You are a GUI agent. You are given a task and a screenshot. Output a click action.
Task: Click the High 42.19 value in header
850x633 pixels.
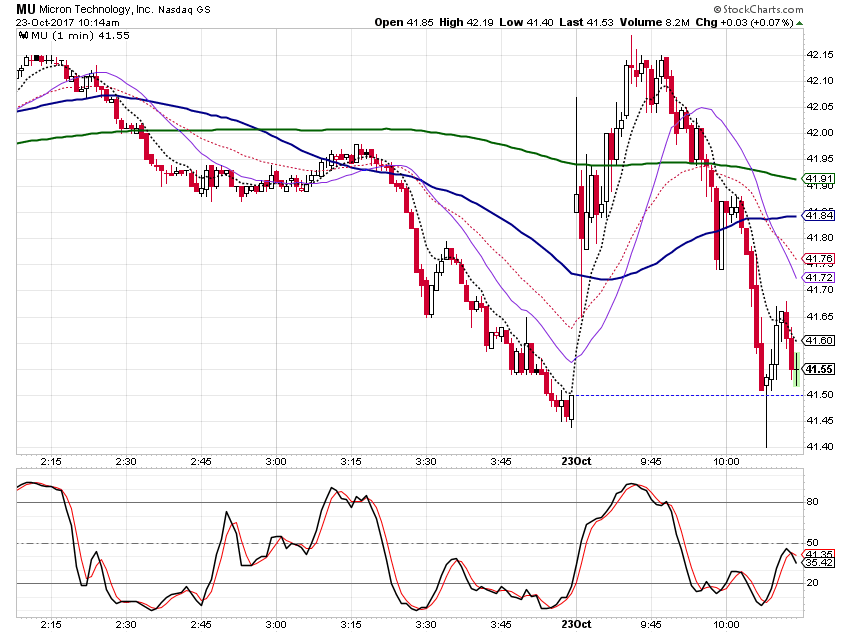[x=466, y=22]
